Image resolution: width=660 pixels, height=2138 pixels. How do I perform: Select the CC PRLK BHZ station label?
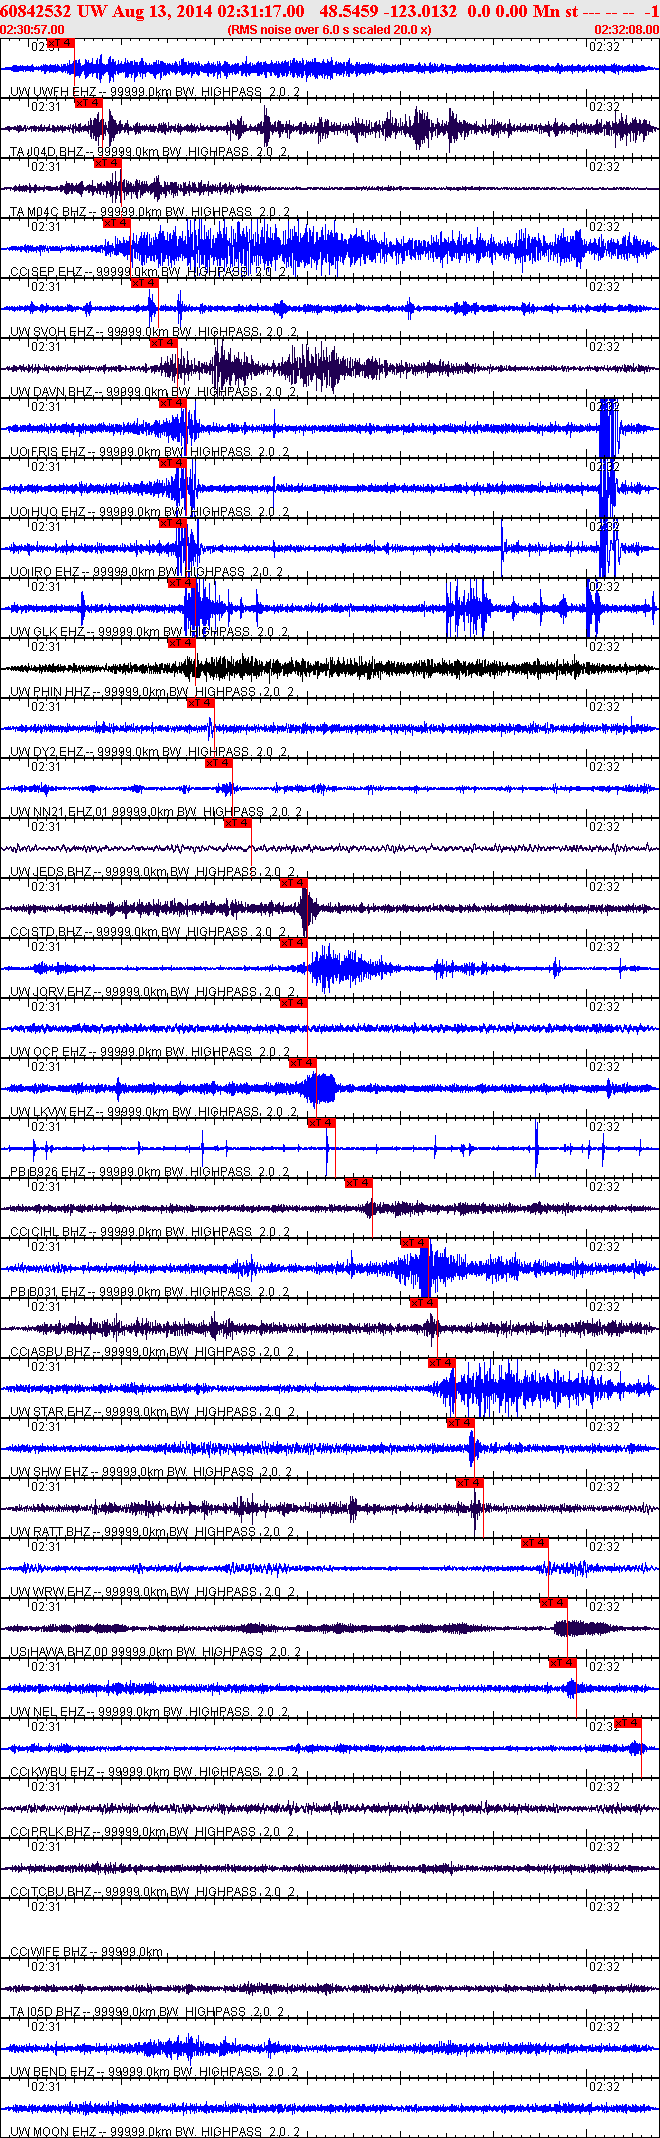(x=152, y=1832)
